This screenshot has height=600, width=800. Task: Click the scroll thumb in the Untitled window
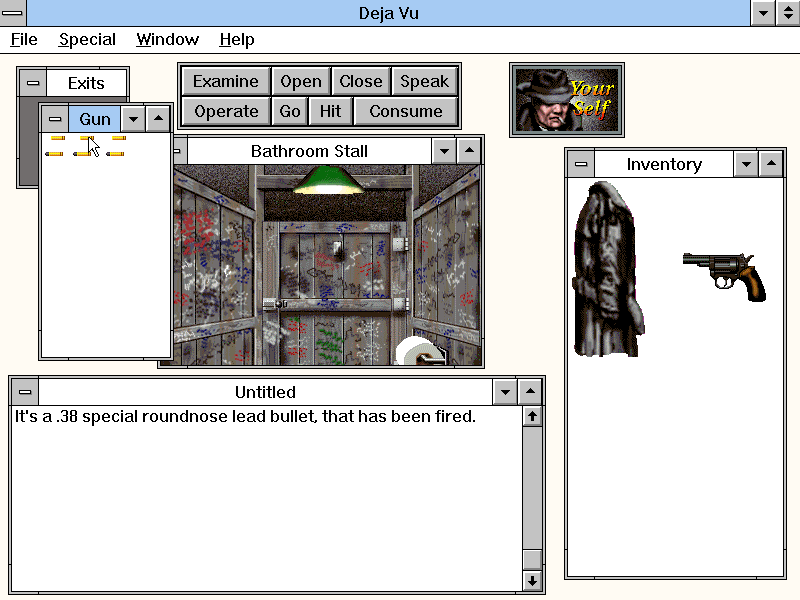coord(532,560)
